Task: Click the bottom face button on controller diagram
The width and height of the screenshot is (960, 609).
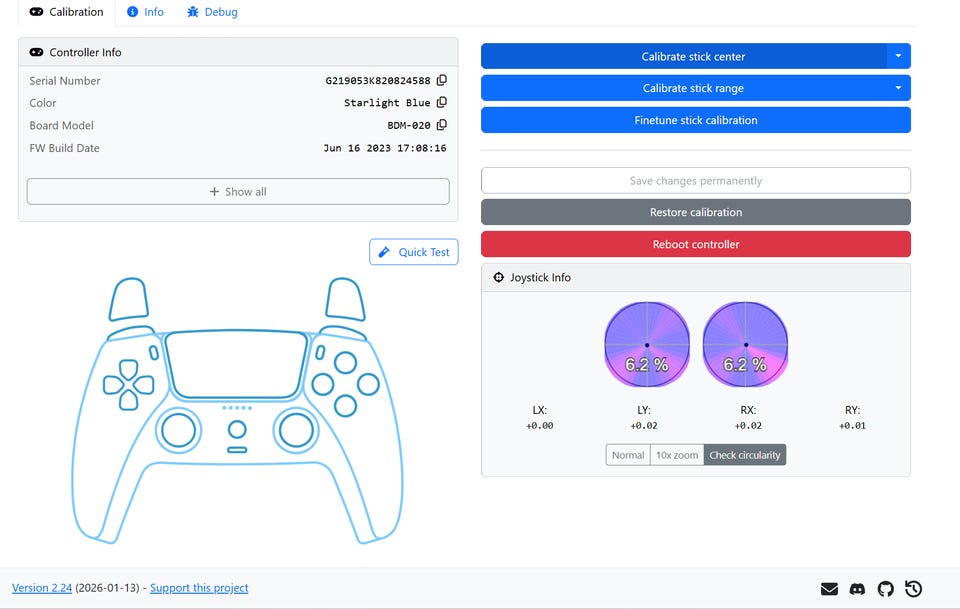Action: pyautogui.click(x=345, y=406)
